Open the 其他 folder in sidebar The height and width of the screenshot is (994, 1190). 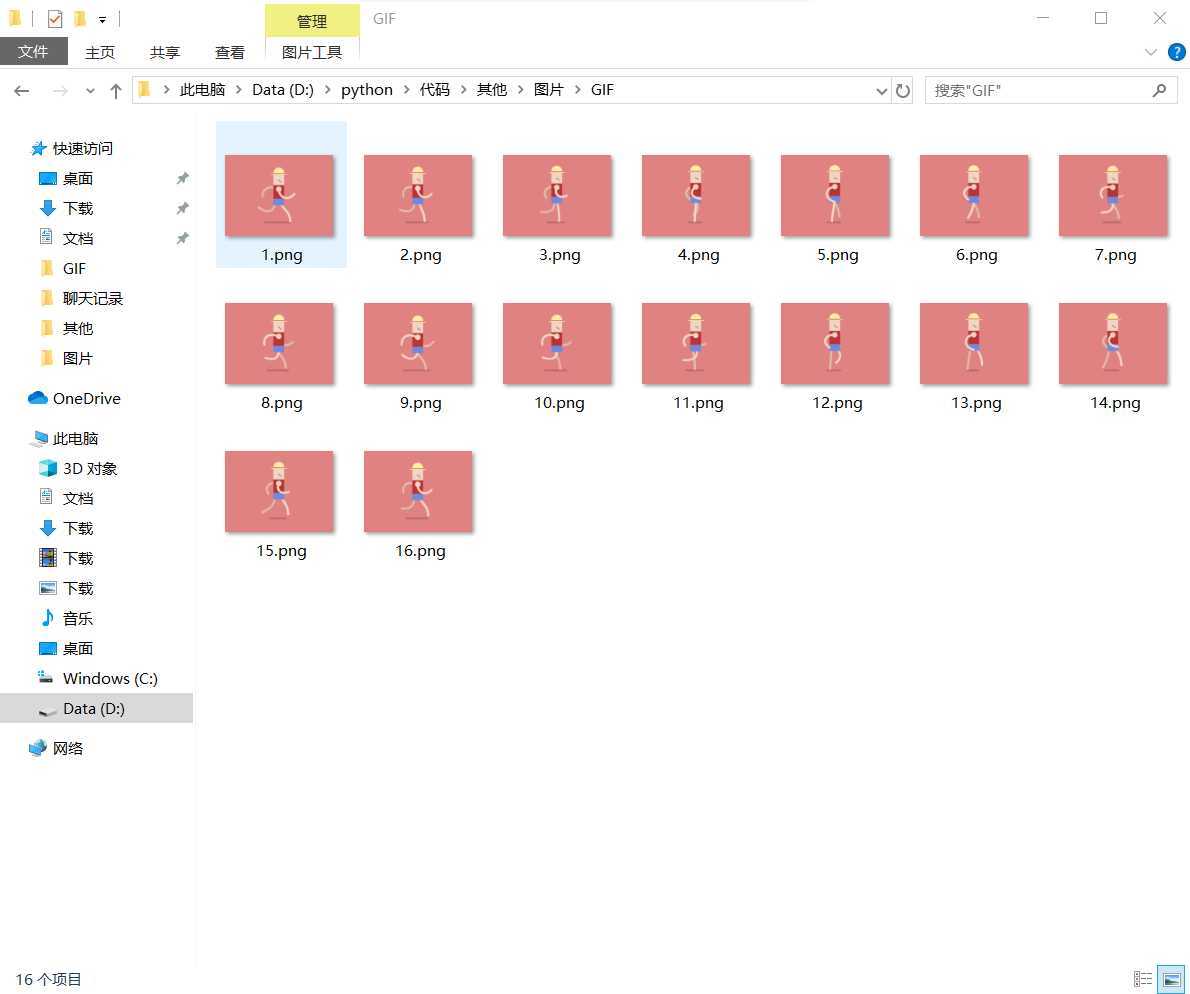[x=77, y=329]
